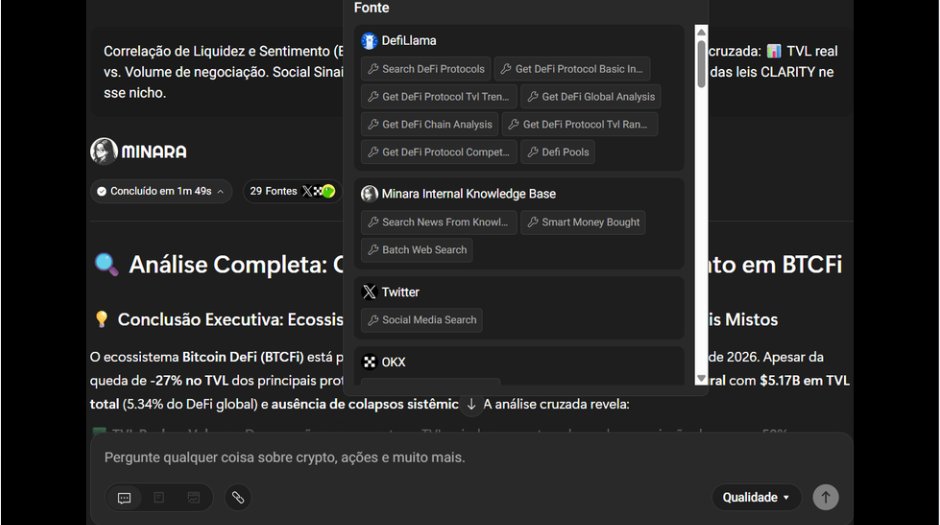
Task: Expand Concluído em 1m 49s details
Action: click(x=161, y=191)
